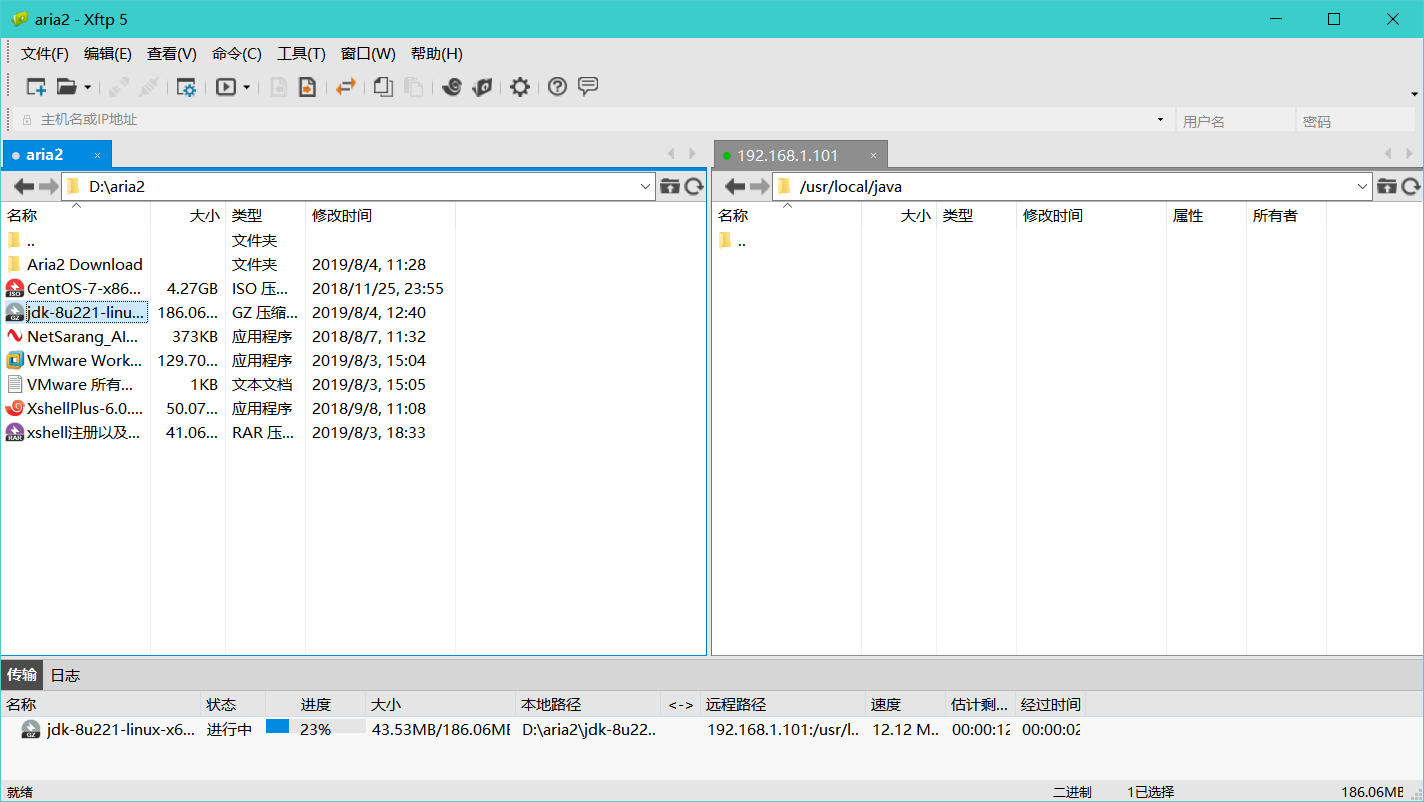Open the 窗口(W) menu
Viewport: 1424px width, 802px height.
[x=368, y=54]
